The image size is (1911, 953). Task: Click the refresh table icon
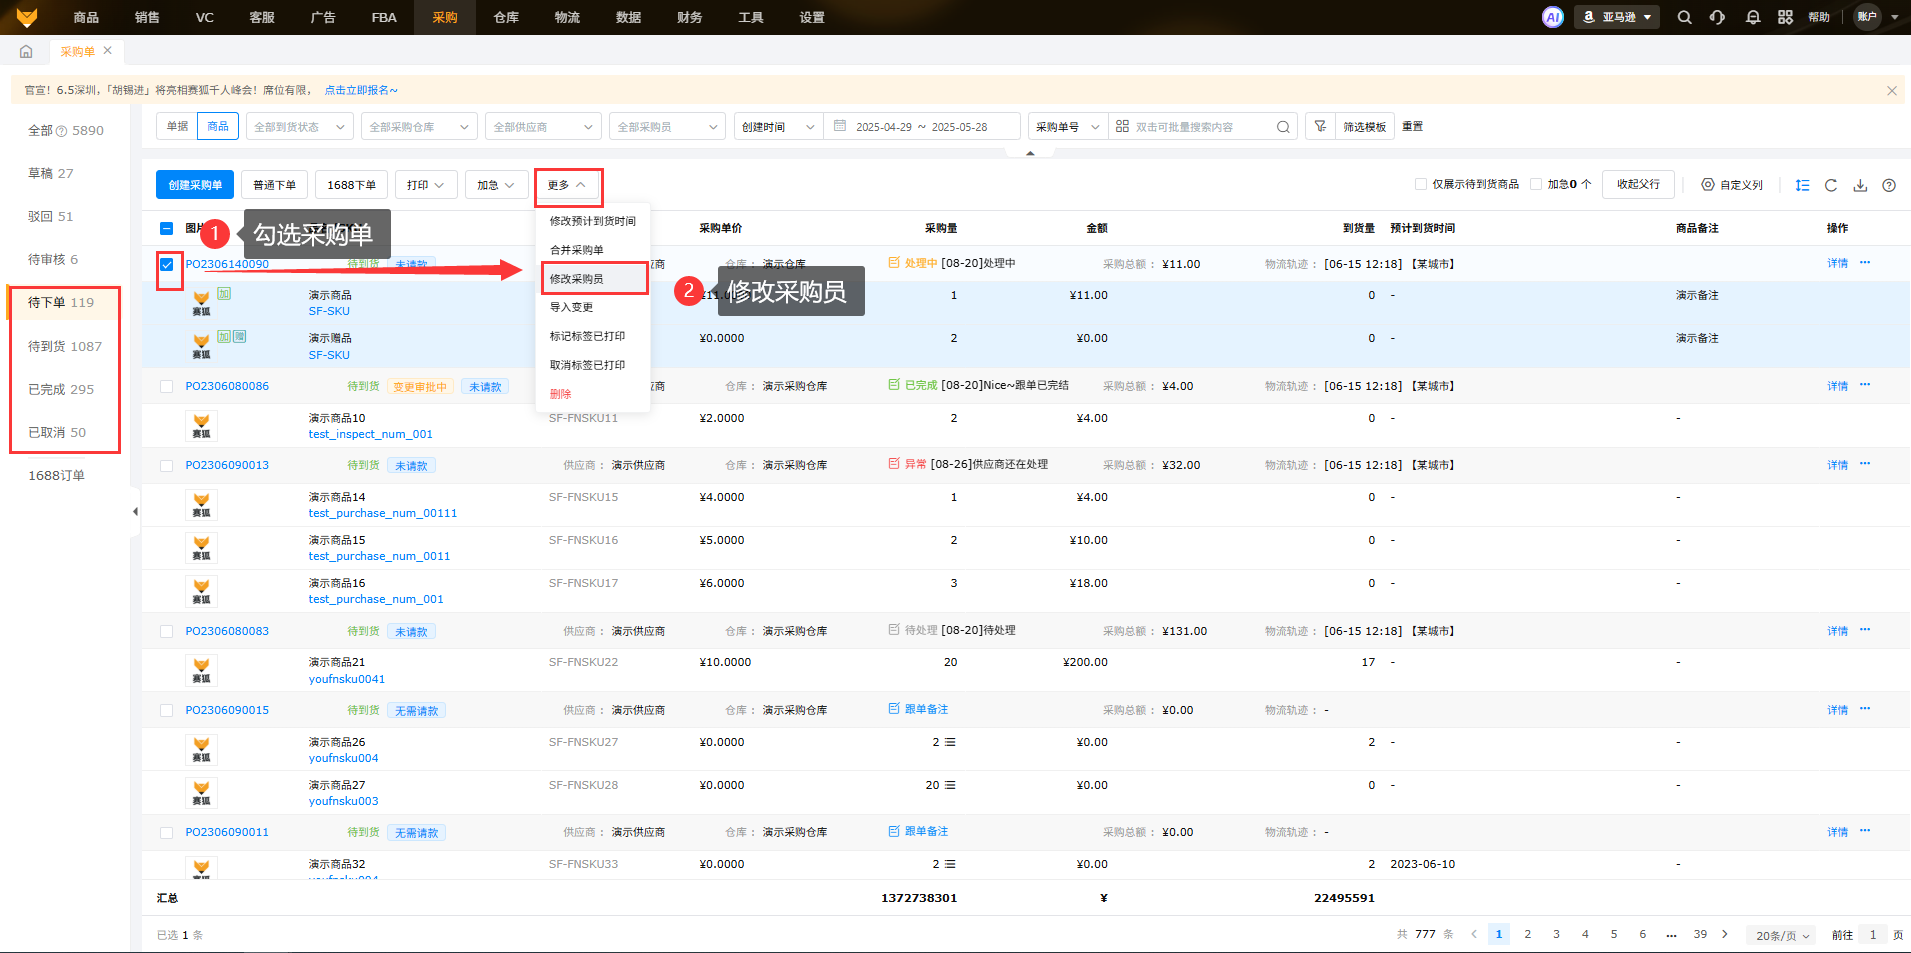tap(1831, 185)
